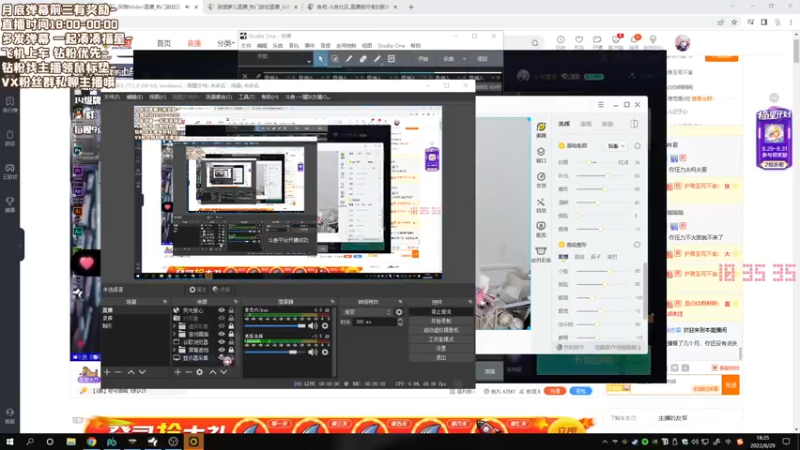Adjust 小脸 slider in beauty app

605,271
